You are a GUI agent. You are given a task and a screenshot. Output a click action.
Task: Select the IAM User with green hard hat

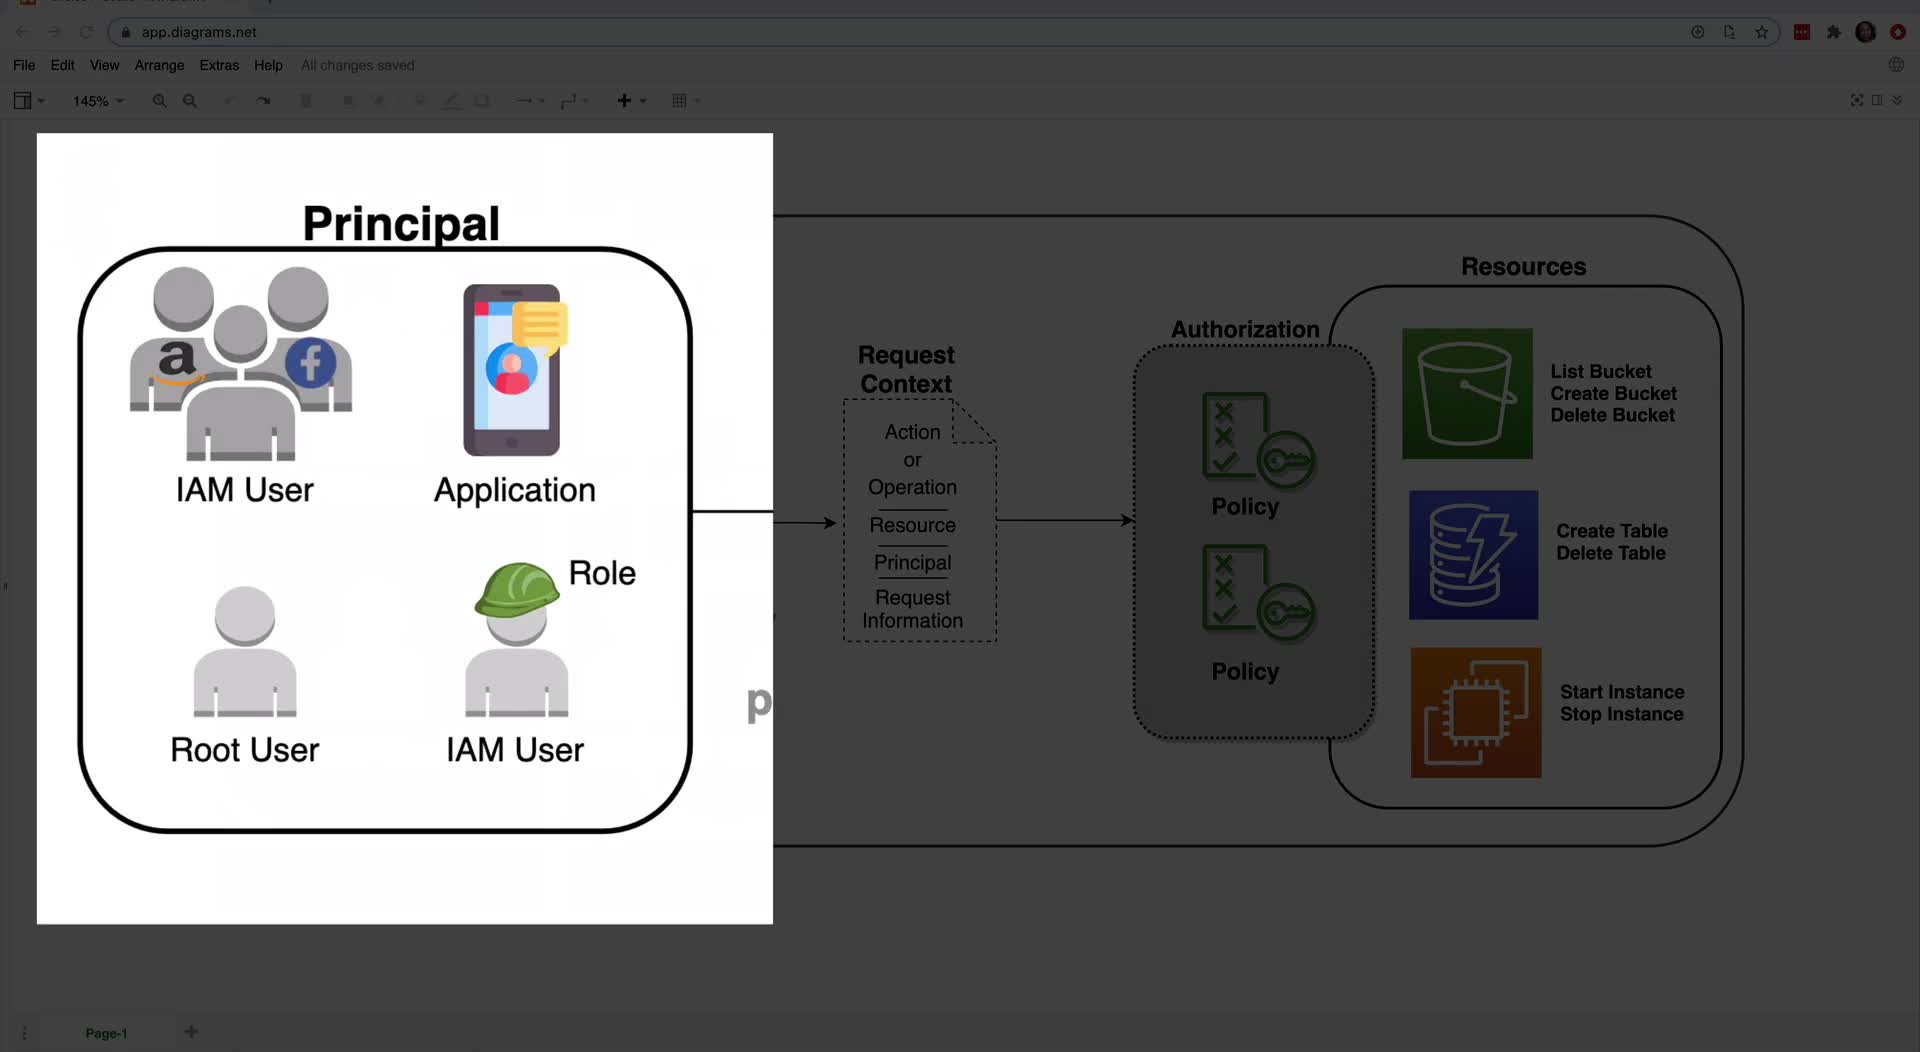[517, 640]
